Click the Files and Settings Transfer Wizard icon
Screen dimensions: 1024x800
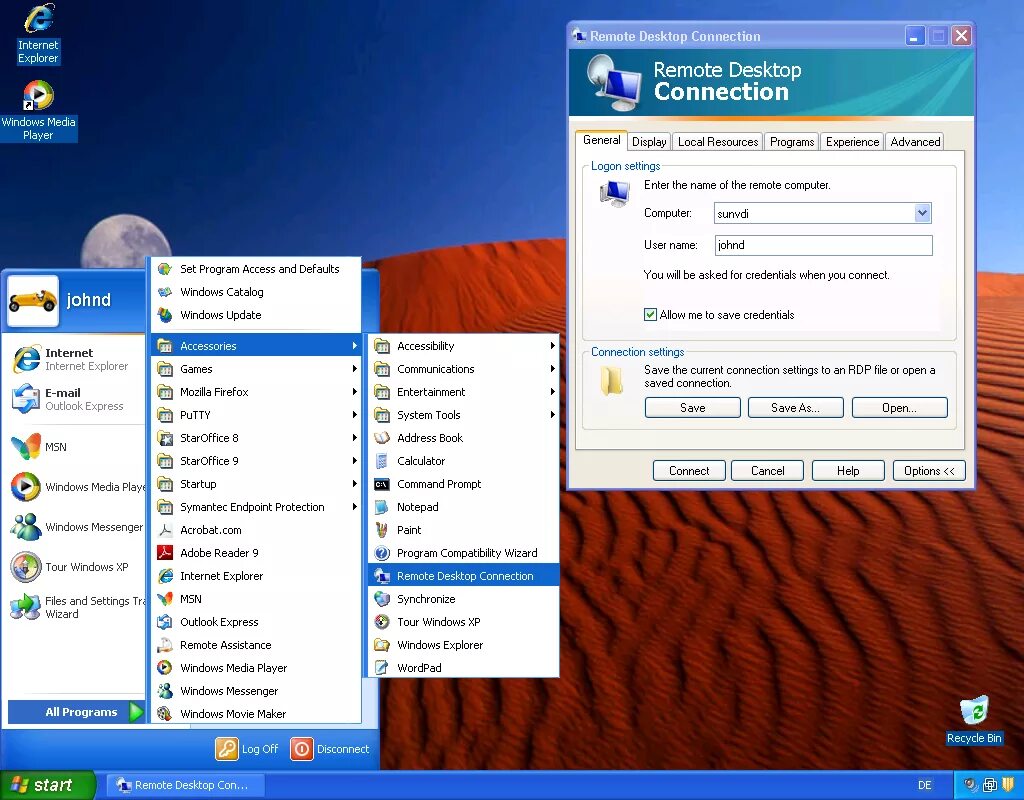click(x=26, y=607)
